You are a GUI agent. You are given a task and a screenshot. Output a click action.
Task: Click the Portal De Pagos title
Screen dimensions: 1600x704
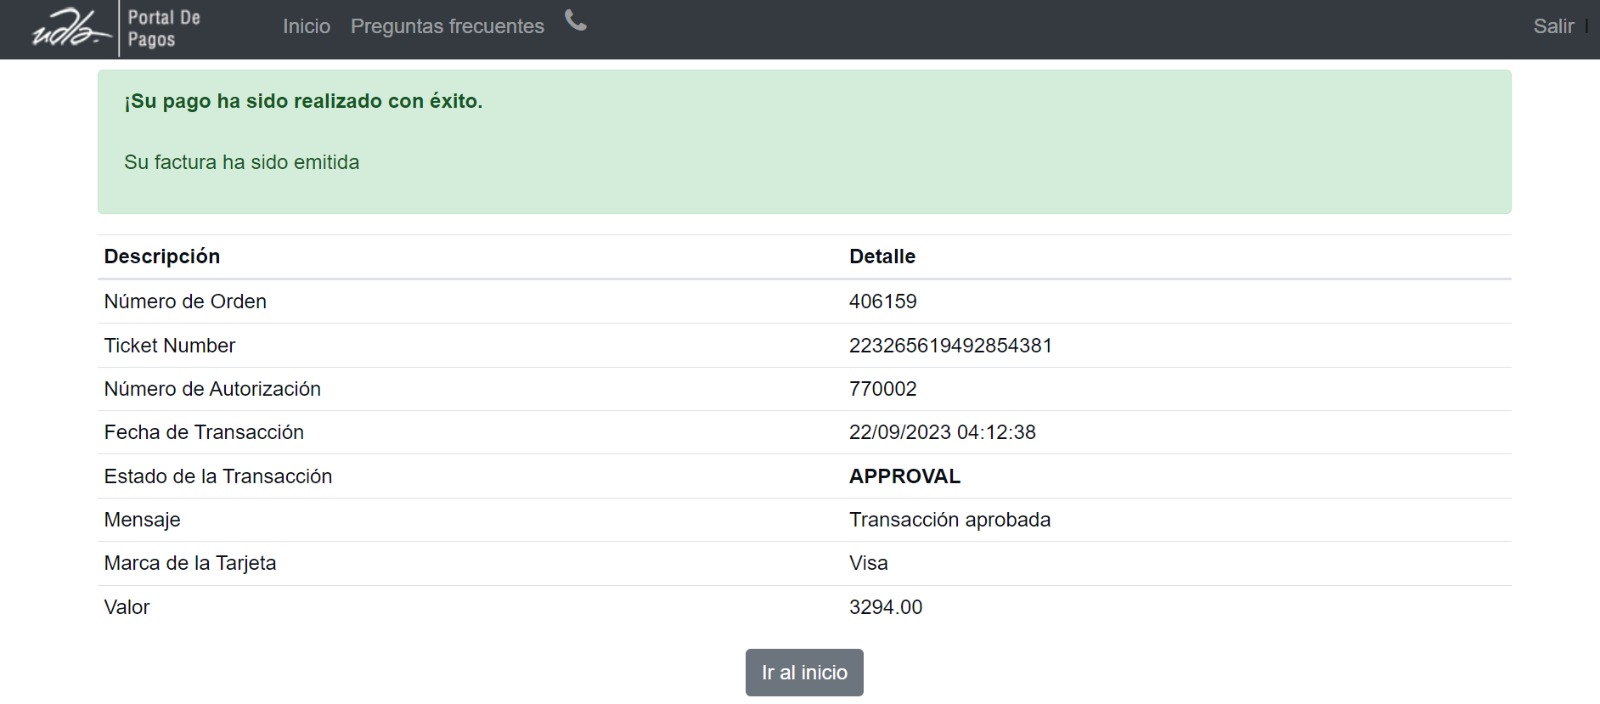tap(164, 29)
